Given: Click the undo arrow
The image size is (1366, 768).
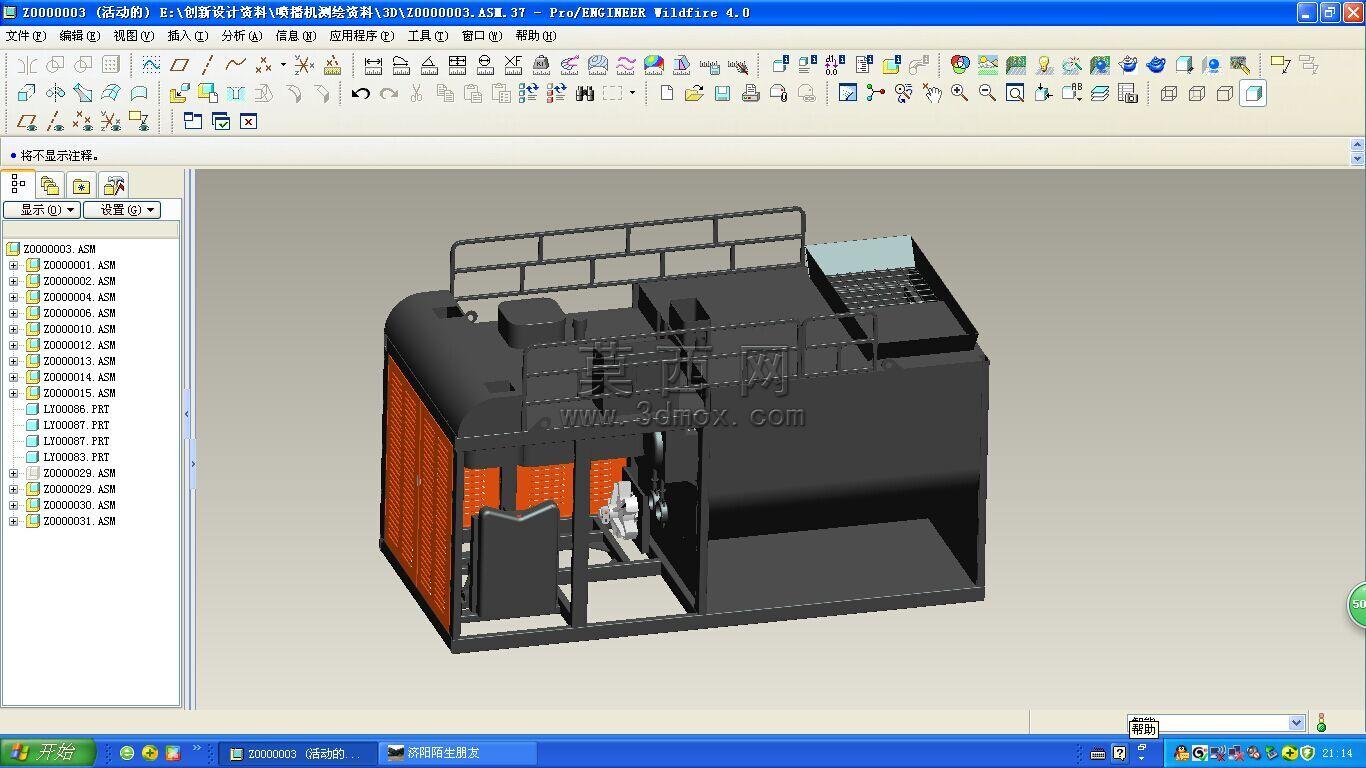Looking at the screenshot, I should [x=361, y=93].
